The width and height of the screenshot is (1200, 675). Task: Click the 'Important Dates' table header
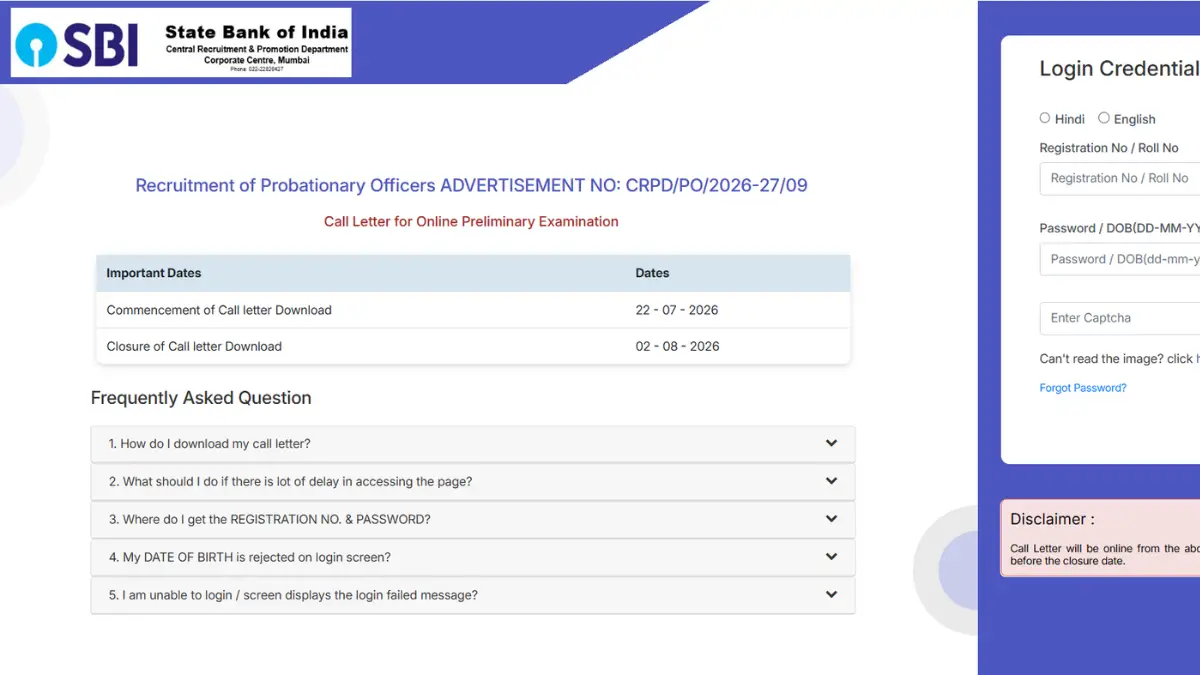coord(154,273)
